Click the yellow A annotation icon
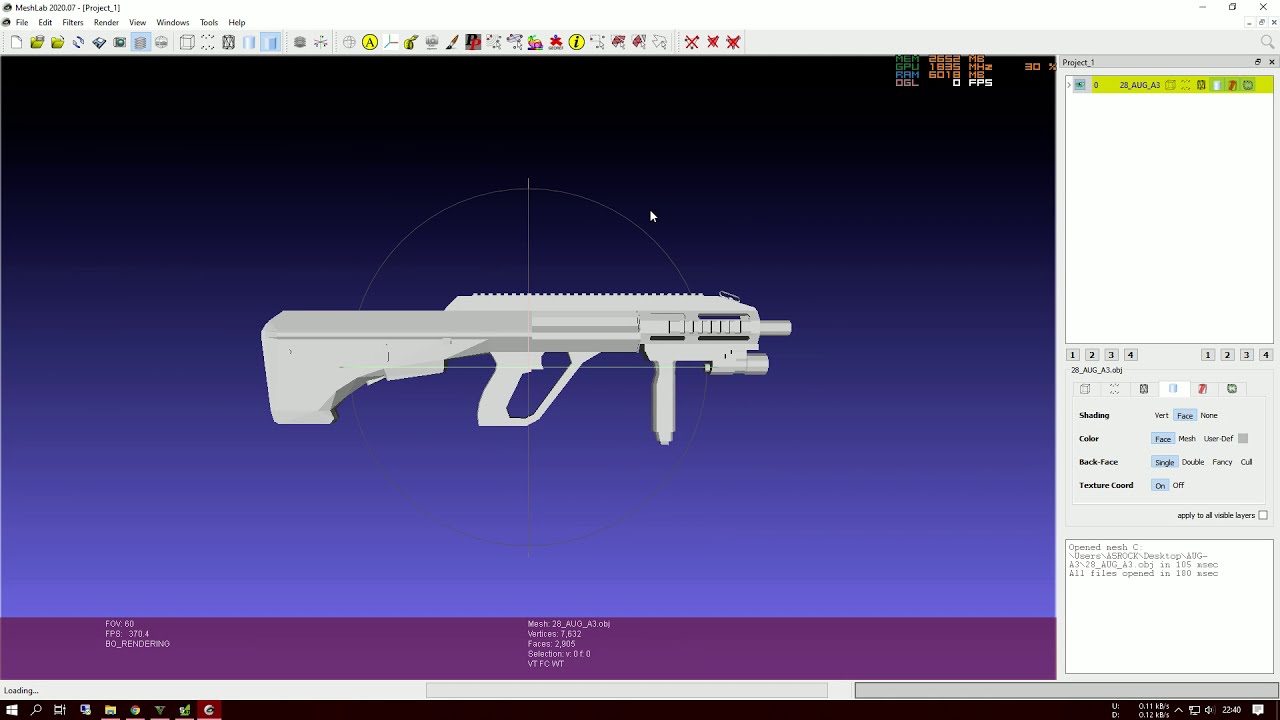 pos(370,42)
